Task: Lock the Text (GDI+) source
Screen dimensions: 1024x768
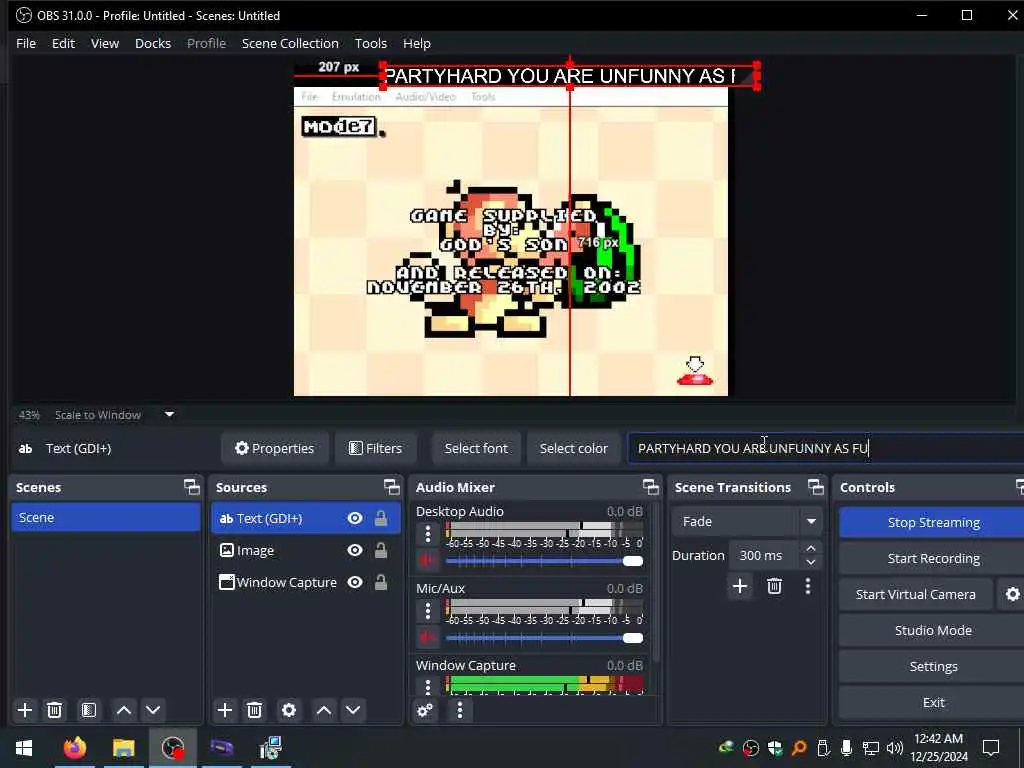Action: (381, 518)
